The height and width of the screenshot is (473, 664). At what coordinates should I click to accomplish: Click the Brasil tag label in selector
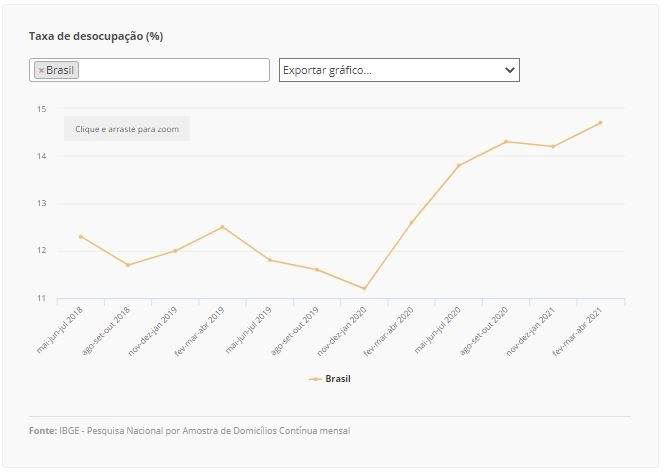pos(60,70)
